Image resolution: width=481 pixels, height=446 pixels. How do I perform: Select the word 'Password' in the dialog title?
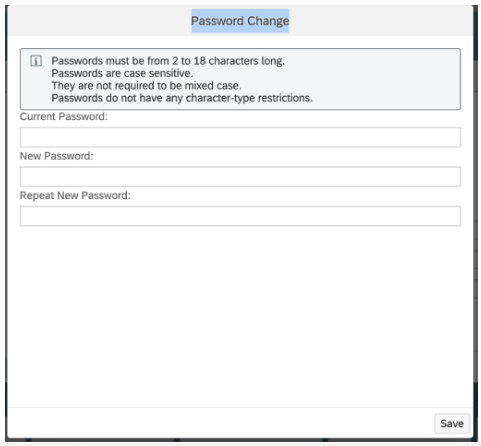pyautogui.click(x=217, y=21)
